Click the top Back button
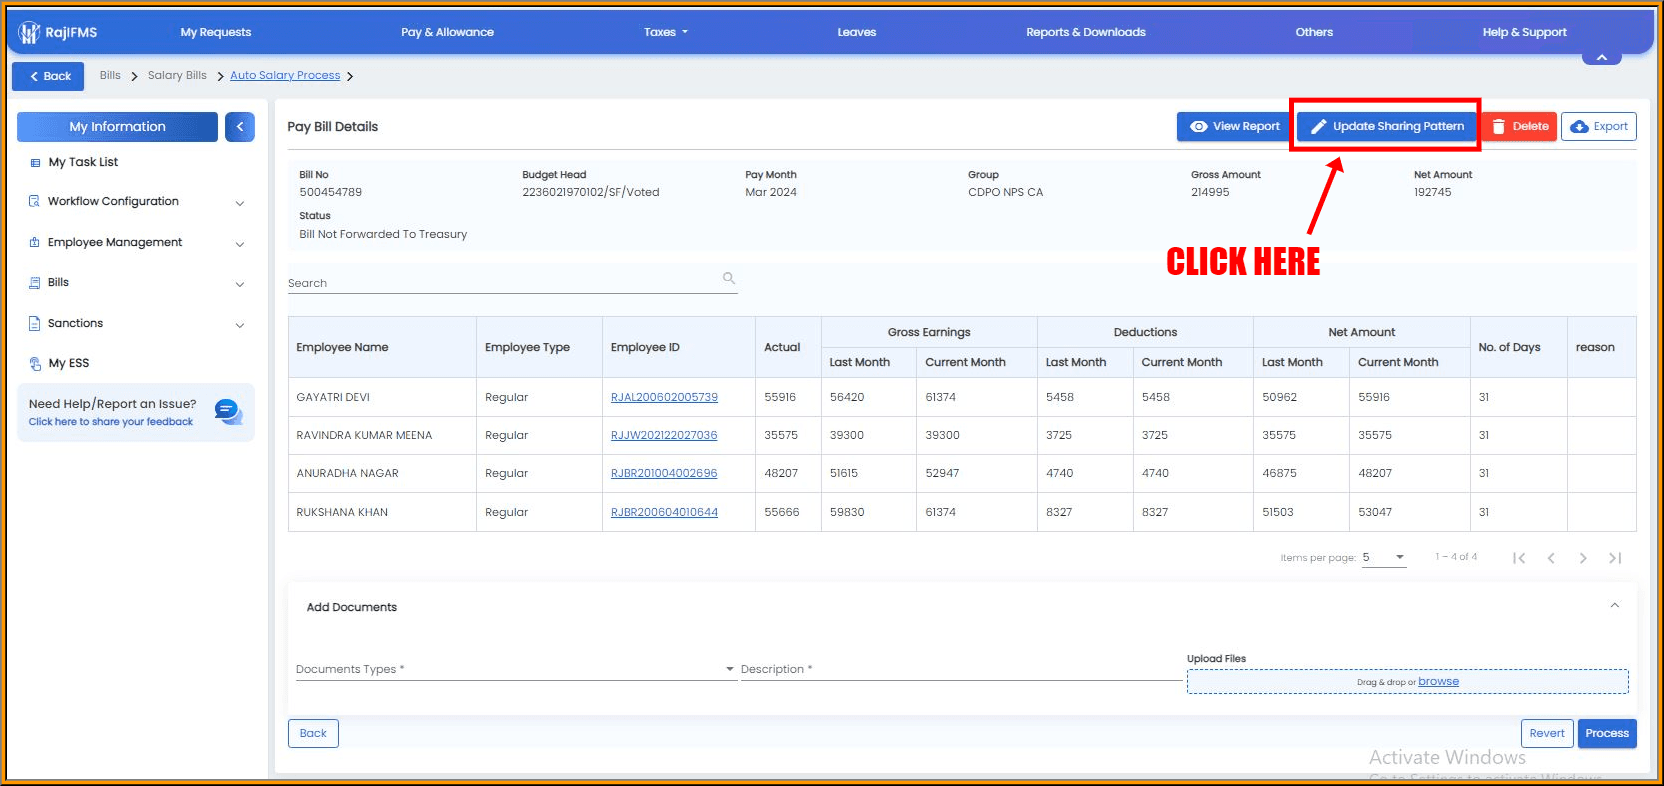 coord(48,76)
